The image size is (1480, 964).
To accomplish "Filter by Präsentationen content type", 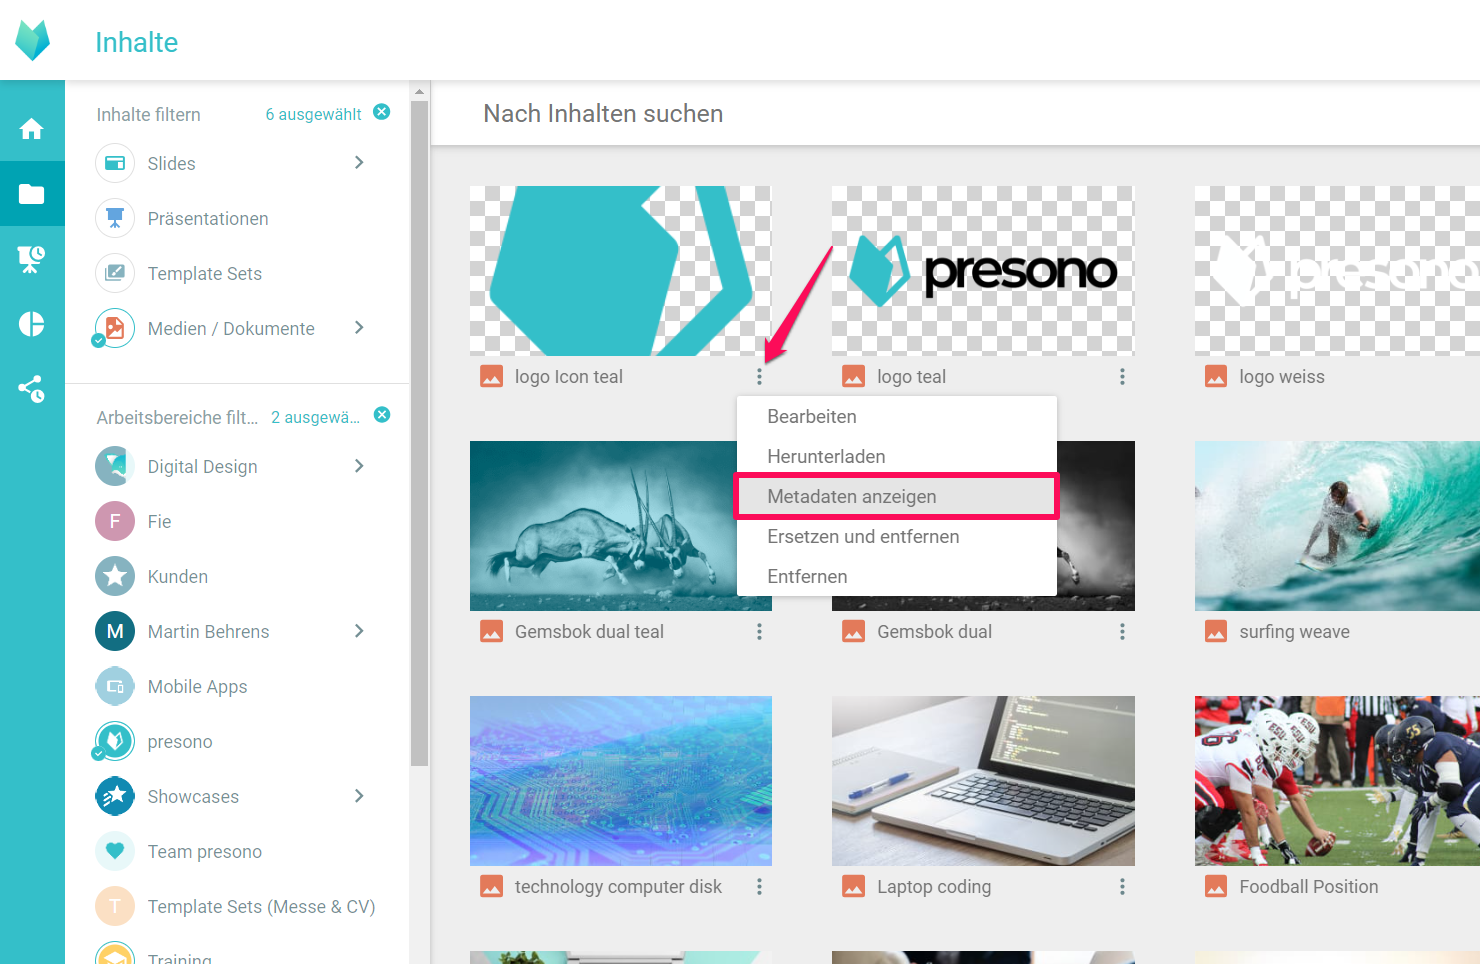I will pyautogui.click(x=208, y=218).
